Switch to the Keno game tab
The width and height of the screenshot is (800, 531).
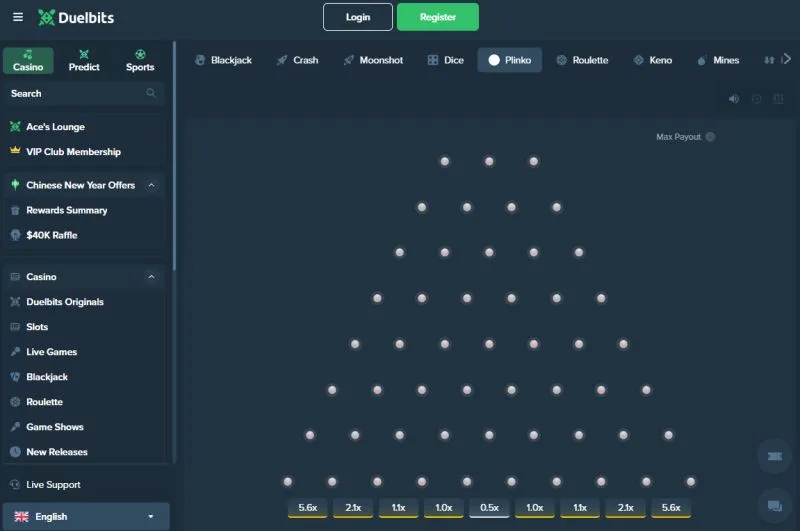653,60
